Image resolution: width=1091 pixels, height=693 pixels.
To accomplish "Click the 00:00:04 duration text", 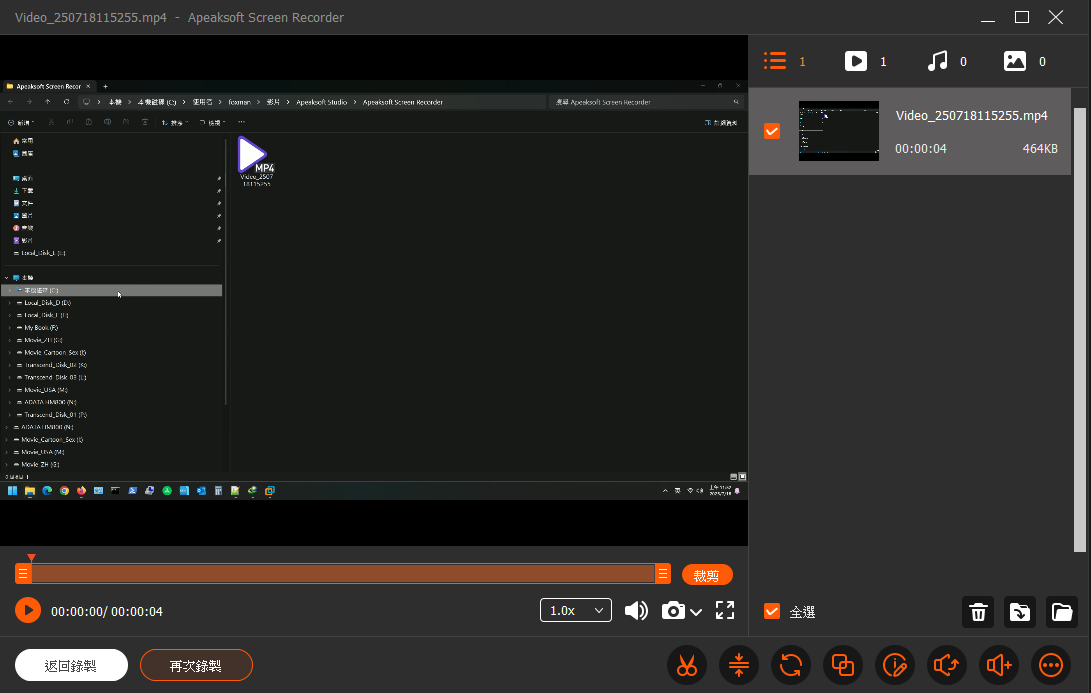I will pos(921,149).
